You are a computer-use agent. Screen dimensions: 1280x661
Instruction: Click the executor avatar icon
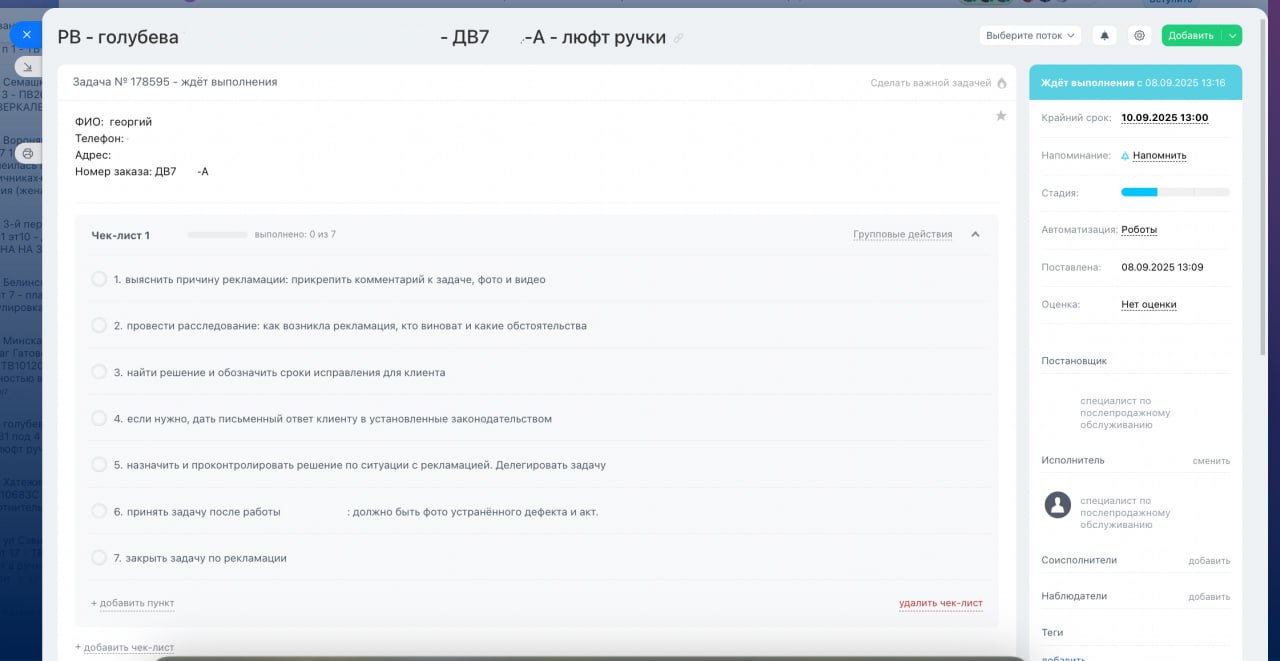tap(1058, 504)
